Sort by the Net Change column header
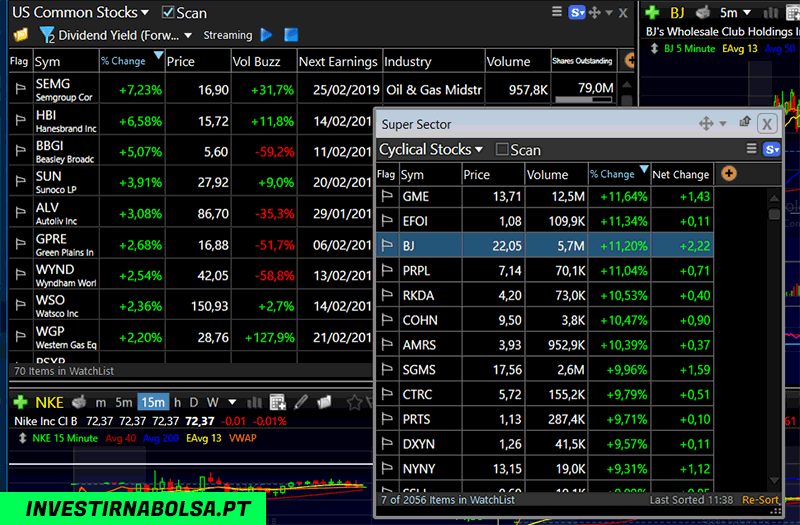Image resolution: width=800 pixels, height=525 pixels. click(682, 174)
